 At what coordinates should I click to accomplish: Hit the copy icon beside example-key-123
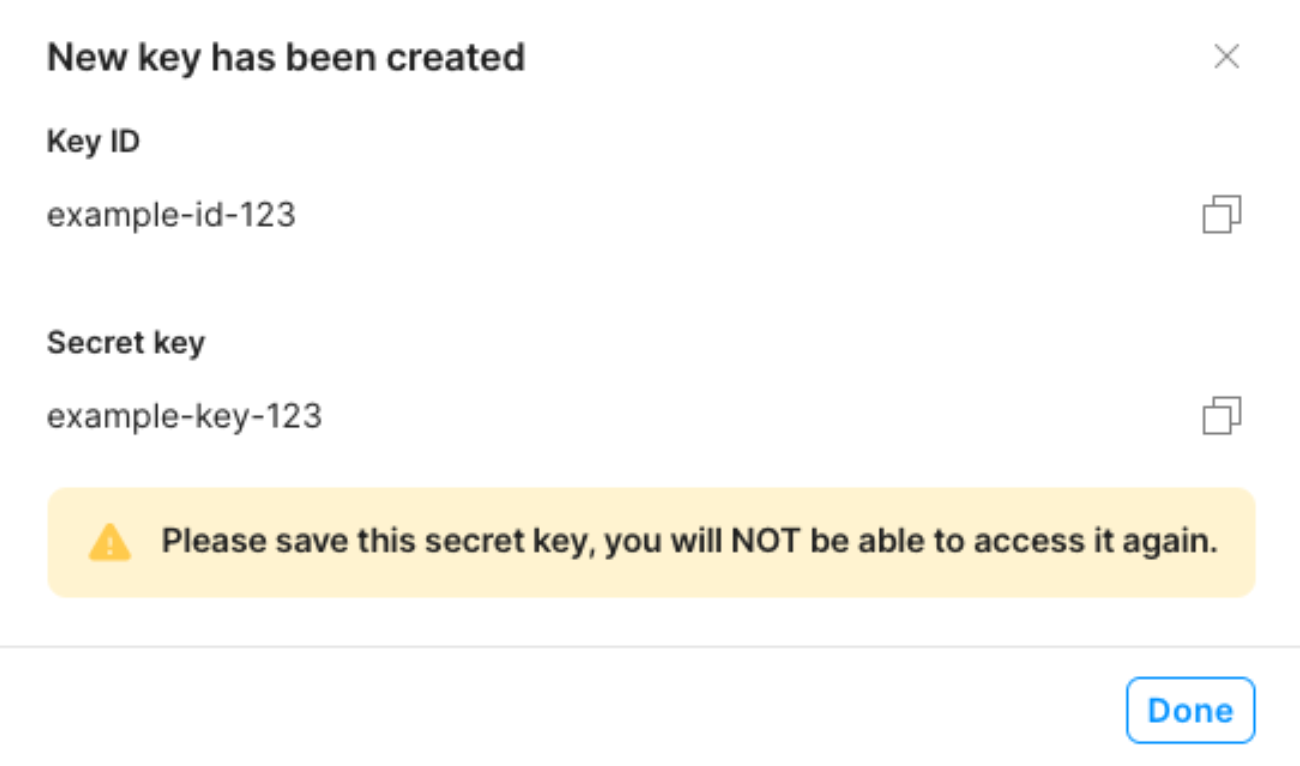click(x=1221, y=416)
